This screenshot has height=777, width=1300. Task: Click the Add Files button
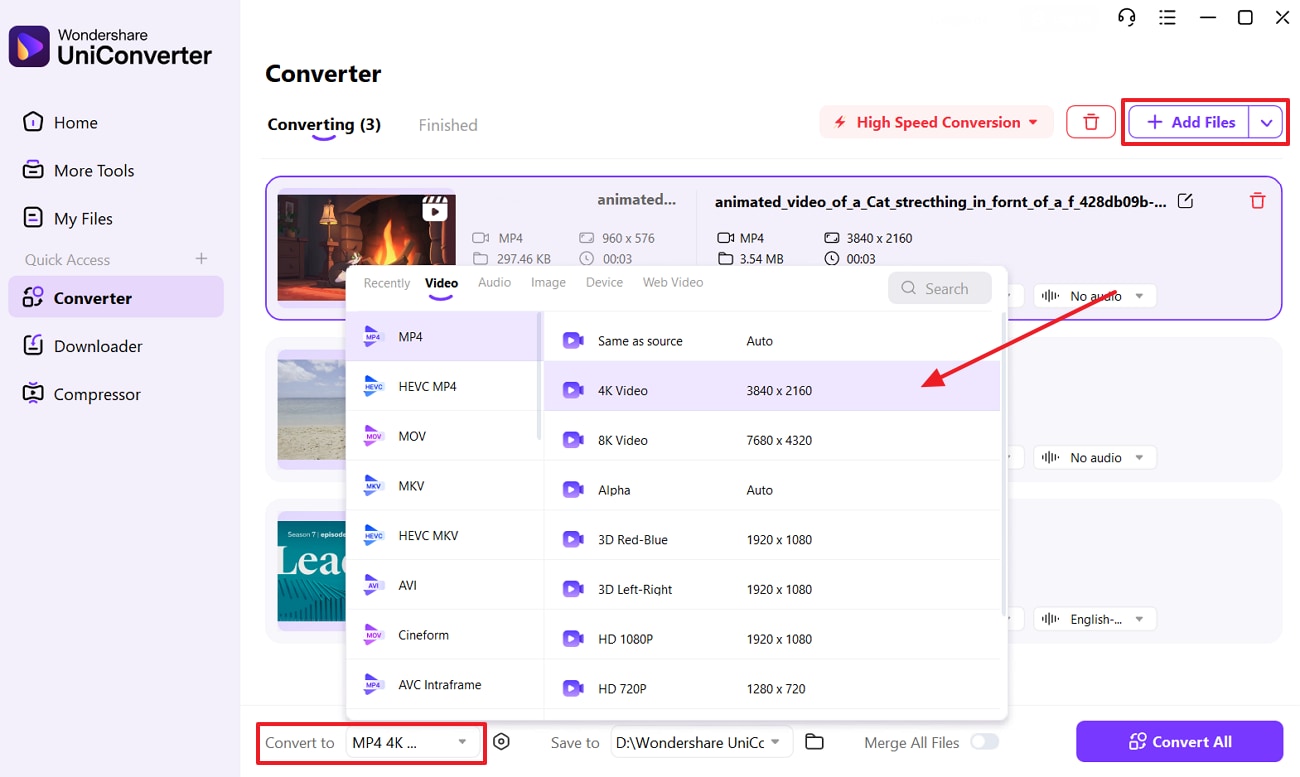1190,122
